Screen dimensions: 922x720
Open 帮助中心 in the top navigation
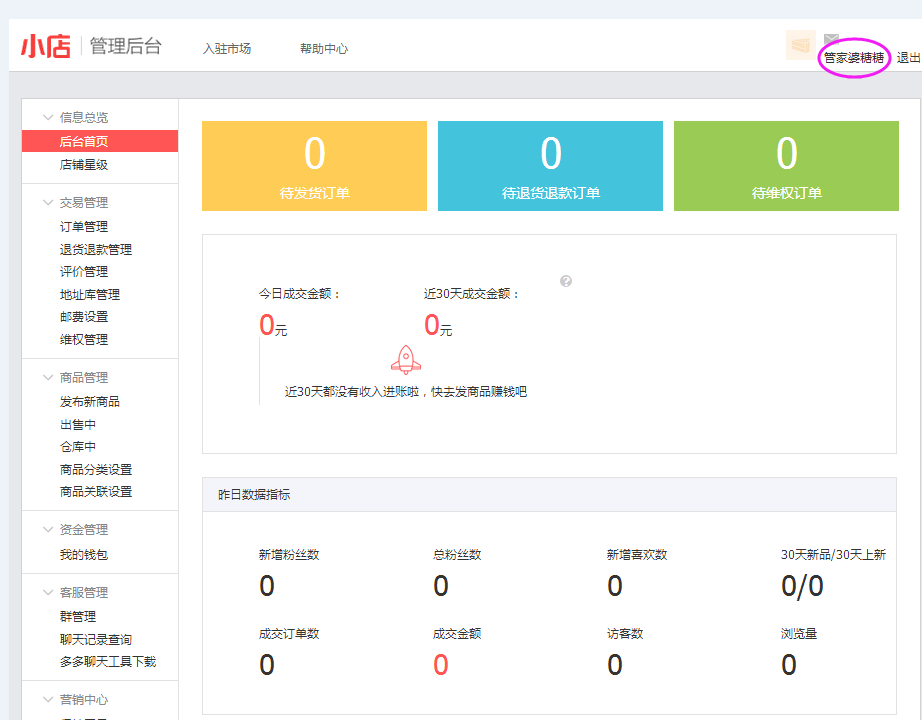click(324, 48)
